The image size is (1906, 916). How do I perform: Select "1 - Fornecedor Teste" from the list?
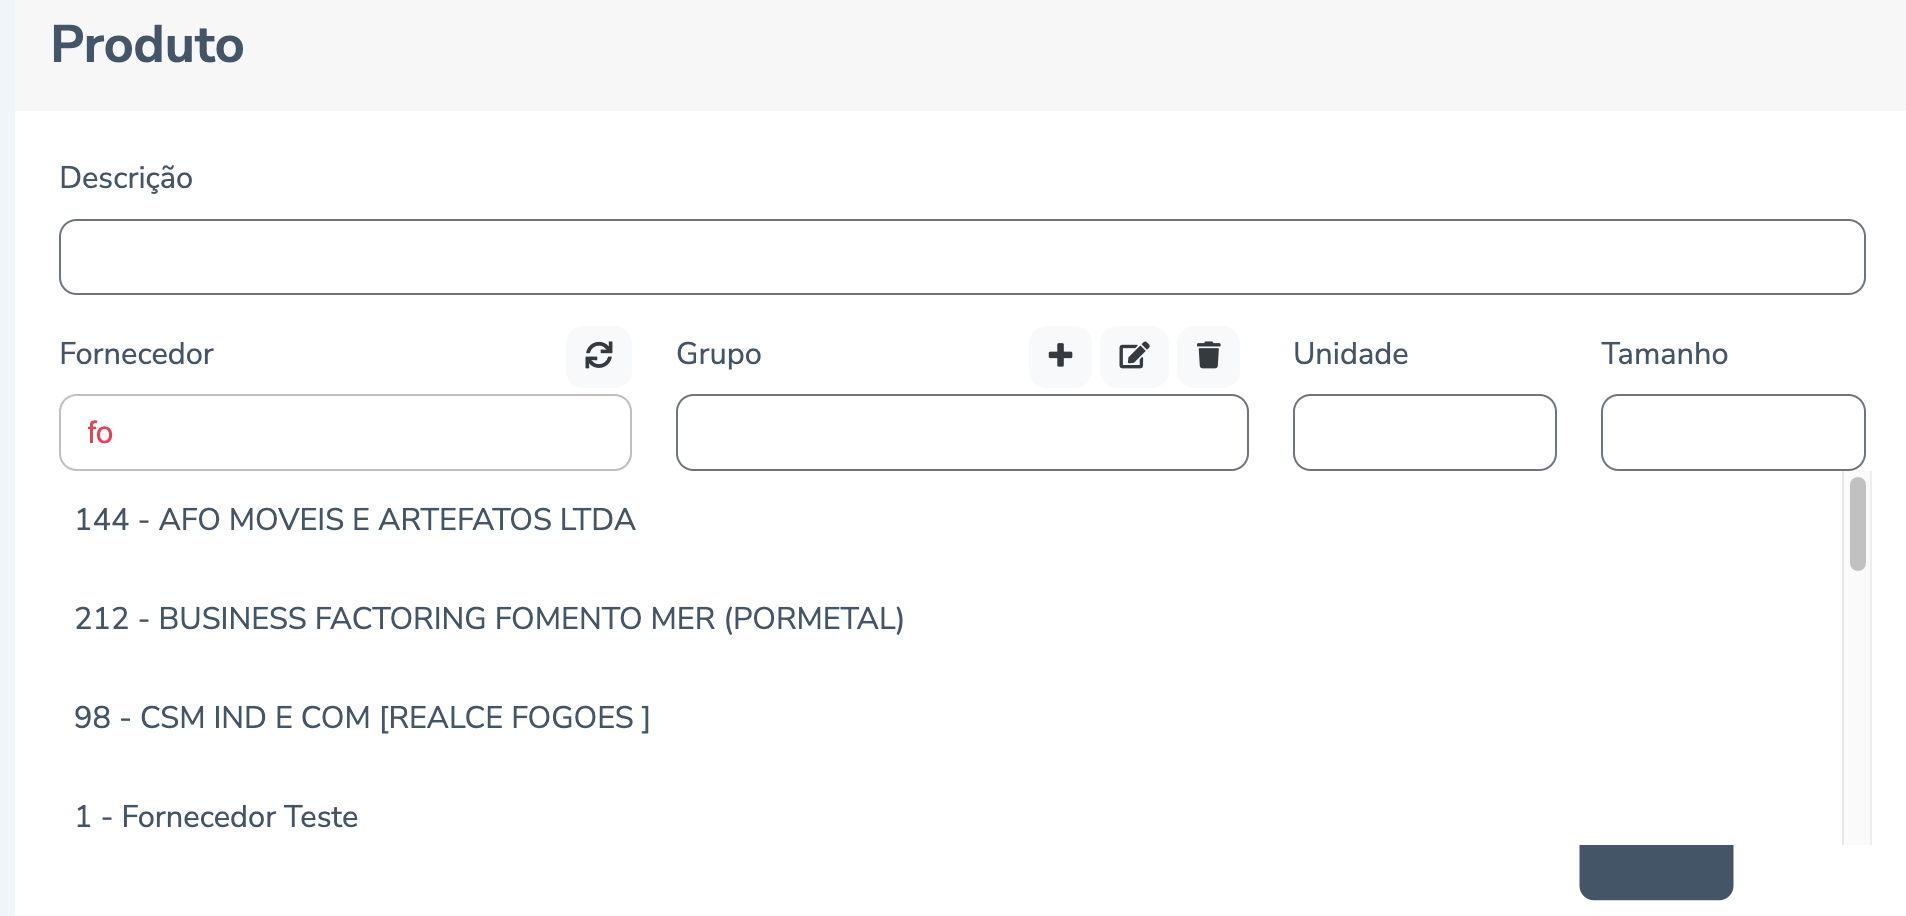[216, 817]
